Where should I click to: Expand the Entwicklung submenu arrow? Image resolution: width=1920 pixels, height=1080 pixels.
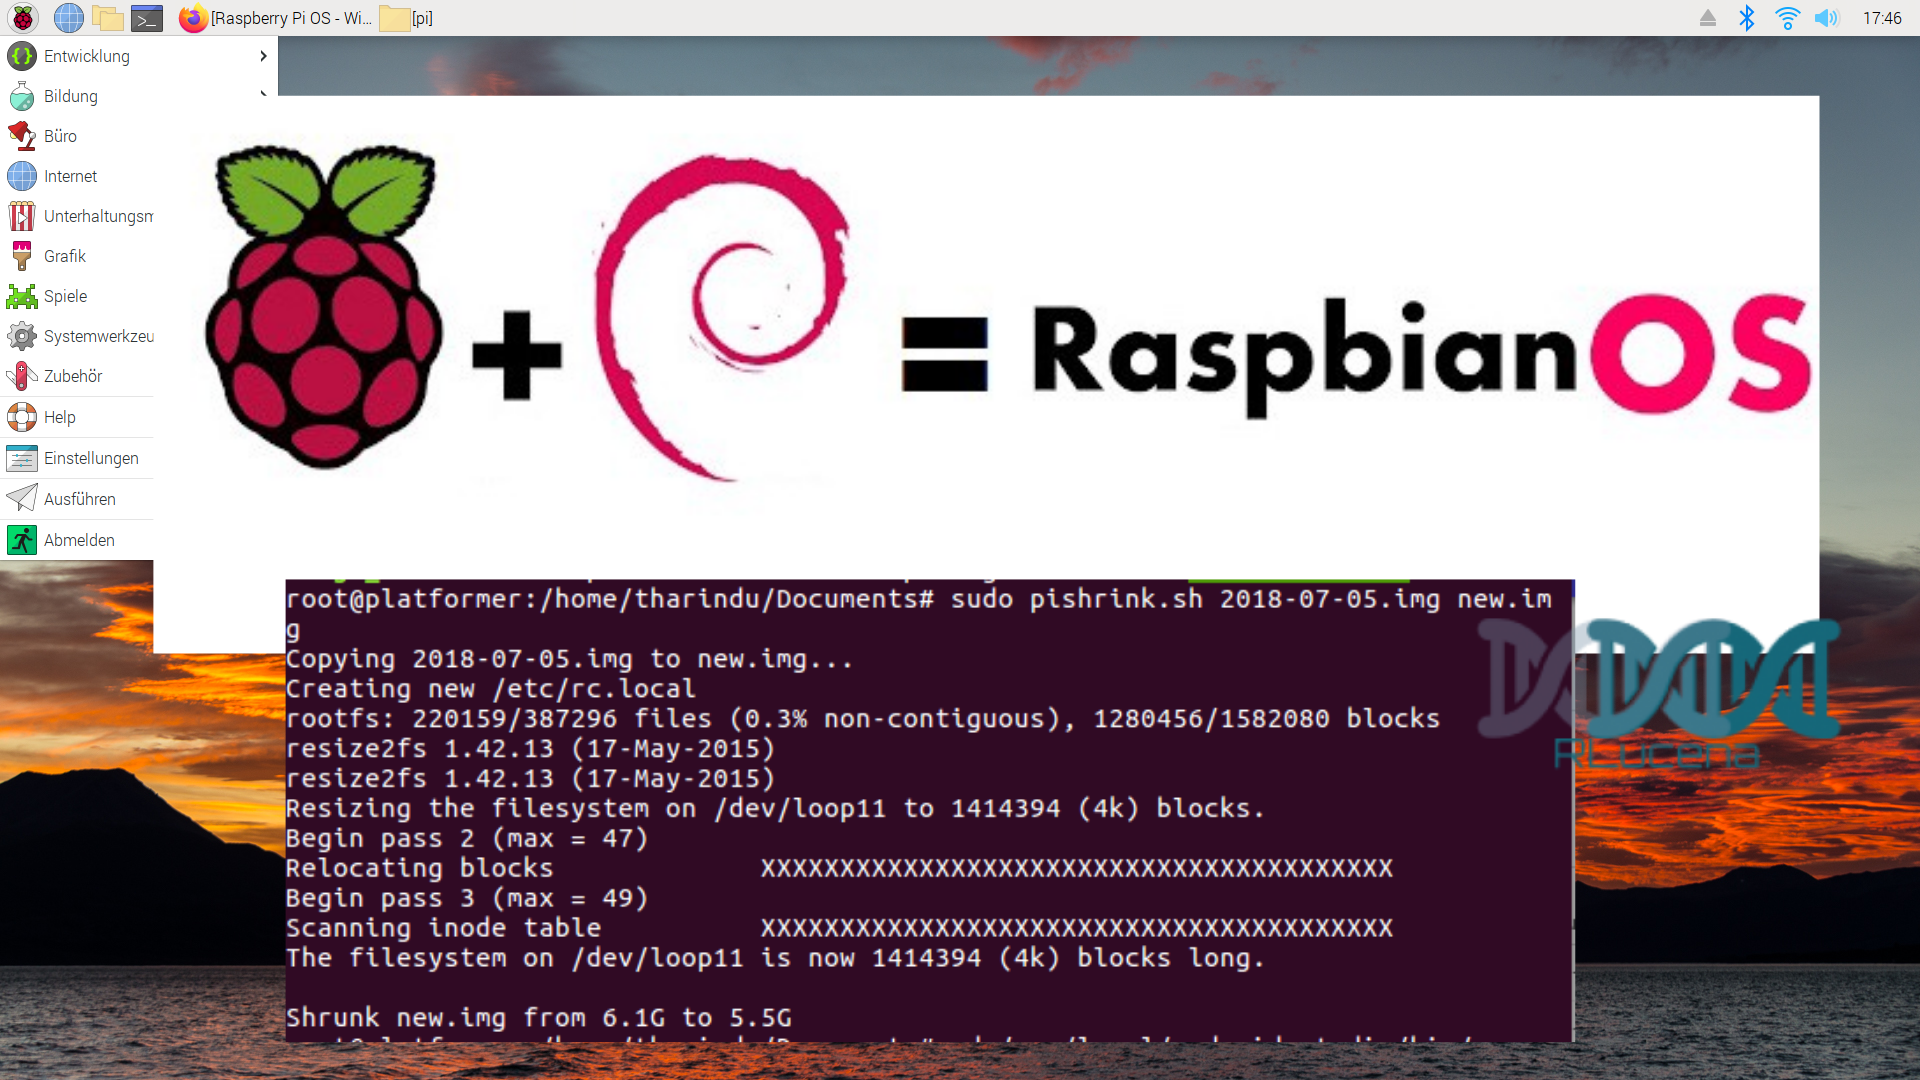tap(263, 56)
